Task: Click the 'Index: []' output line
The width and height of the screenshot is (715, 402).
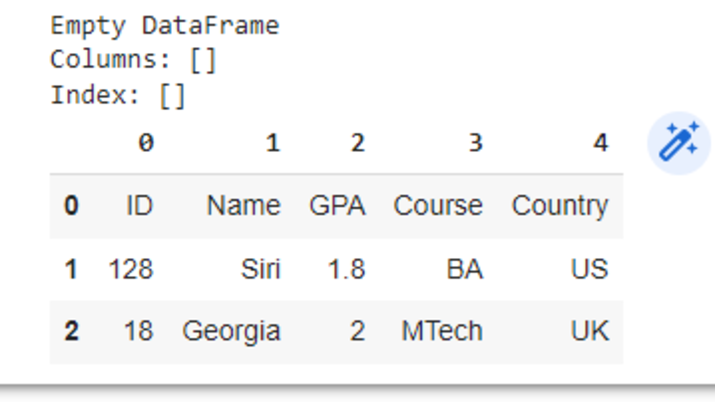Action: 118,96
